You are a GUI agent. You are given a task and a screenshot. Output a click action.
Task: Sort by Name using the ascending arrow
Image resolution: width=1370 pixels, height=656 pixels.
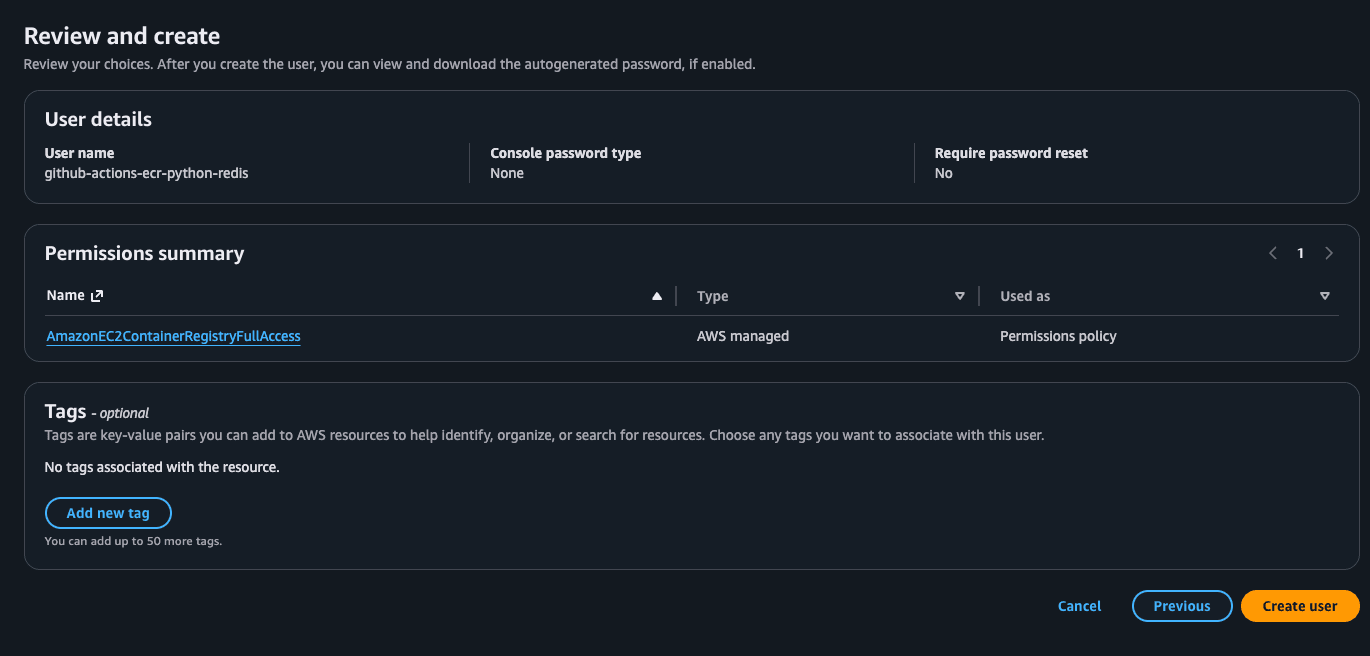657,296
